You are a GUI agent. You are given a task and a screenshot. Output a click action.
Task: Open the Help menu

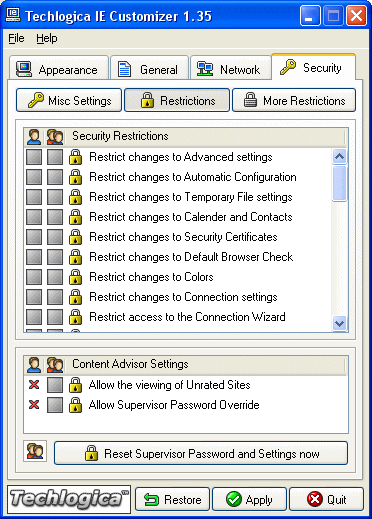(x=47, y=38)
